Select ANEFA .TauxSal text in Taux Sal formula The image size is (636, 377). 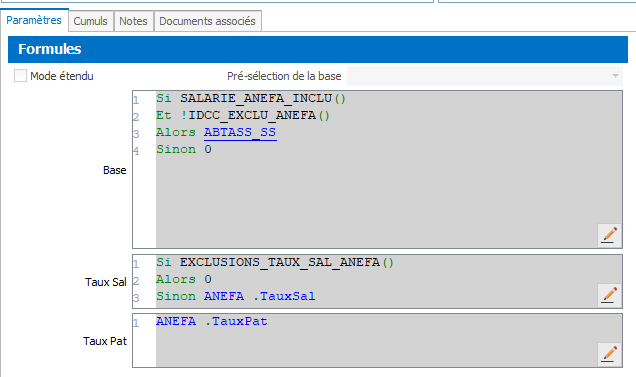tap(260, 296)
